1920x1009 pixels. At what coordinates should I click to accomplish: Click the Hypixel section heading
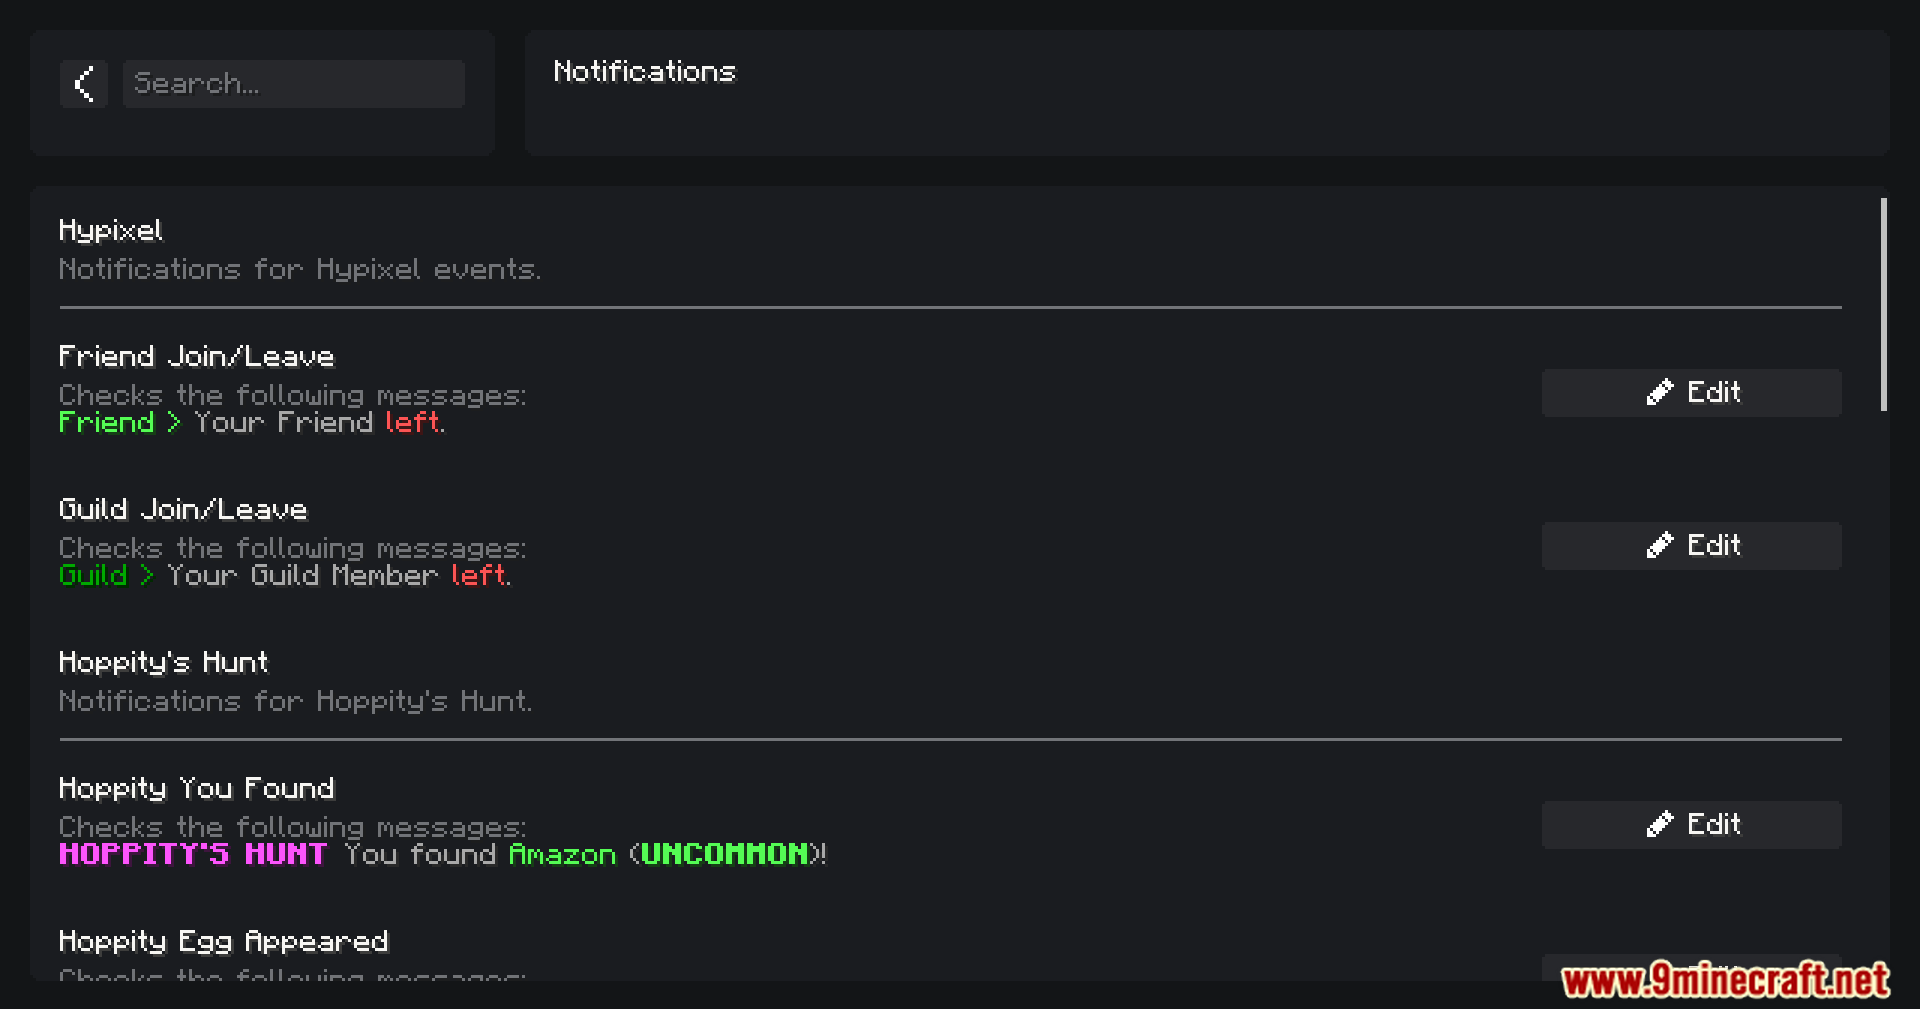[110, 231]
